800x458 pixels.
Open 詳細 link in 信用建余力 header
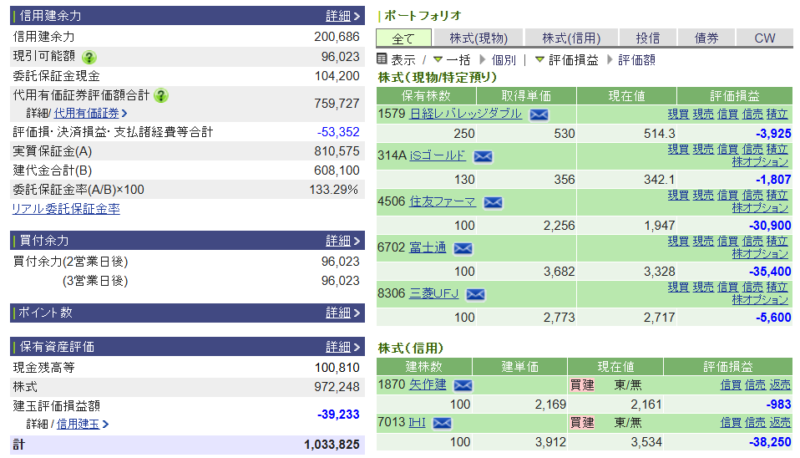[x=343, y=16]
